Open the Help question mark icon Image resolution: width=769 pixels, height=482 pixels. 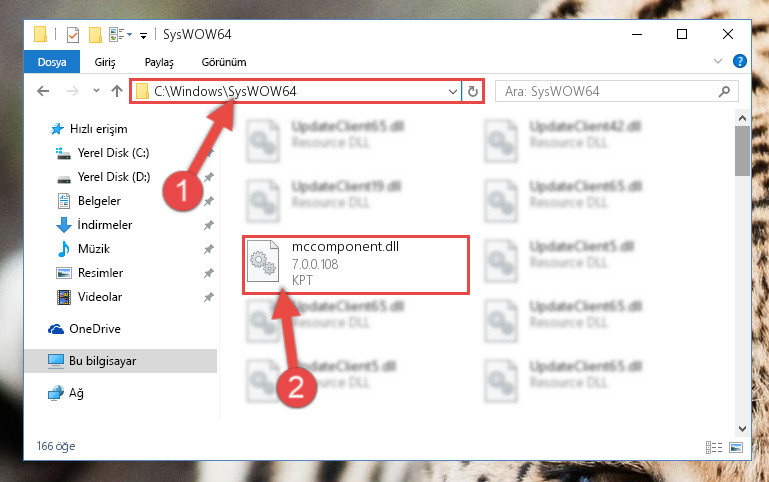coord(740,61)
